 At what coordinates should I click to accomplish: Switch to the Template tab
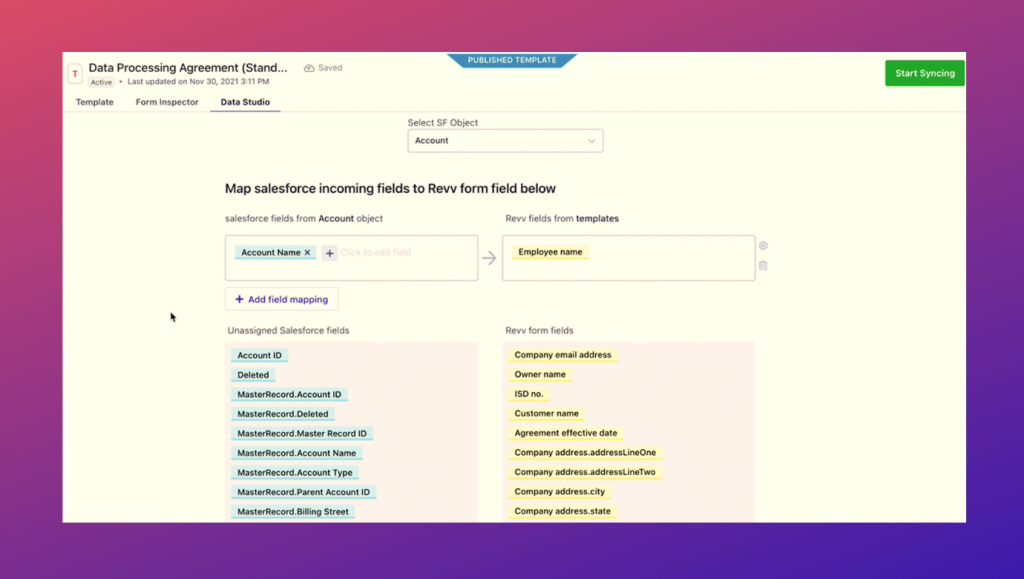pos(95,102)
